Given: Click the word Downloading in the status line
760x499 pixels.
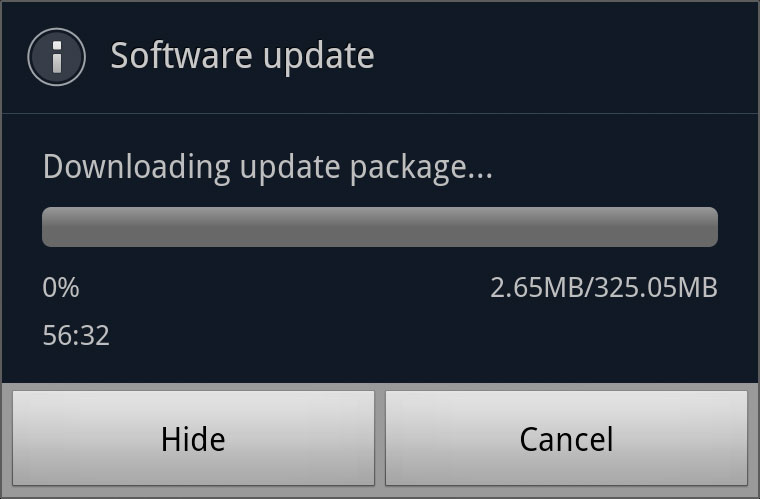Looking at the screenshot, I should click(x=136, y=168).
